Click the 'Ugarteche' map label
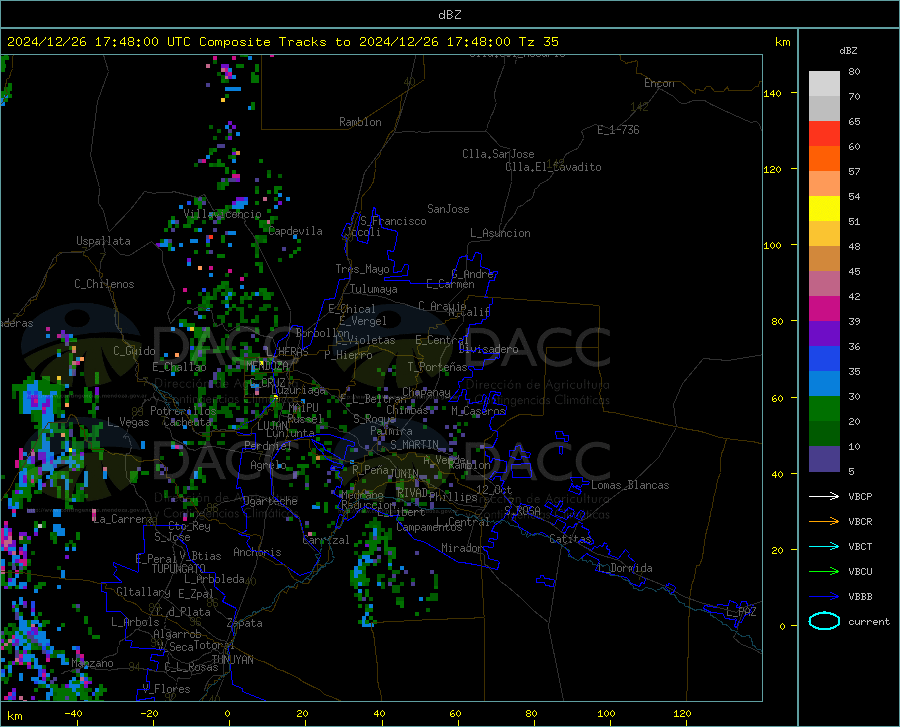The height and width of the screenshot is (727, 900). point(270,501)
